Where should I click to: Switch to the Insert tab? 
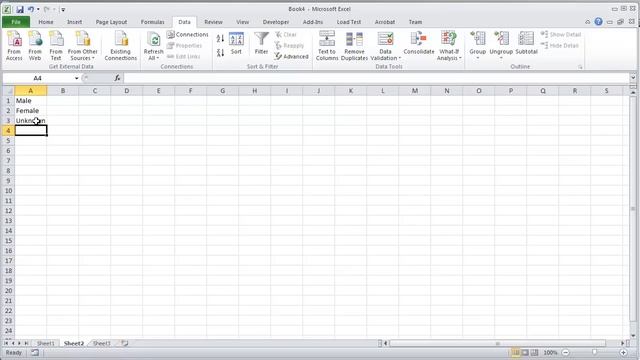(x=74, y=22)
